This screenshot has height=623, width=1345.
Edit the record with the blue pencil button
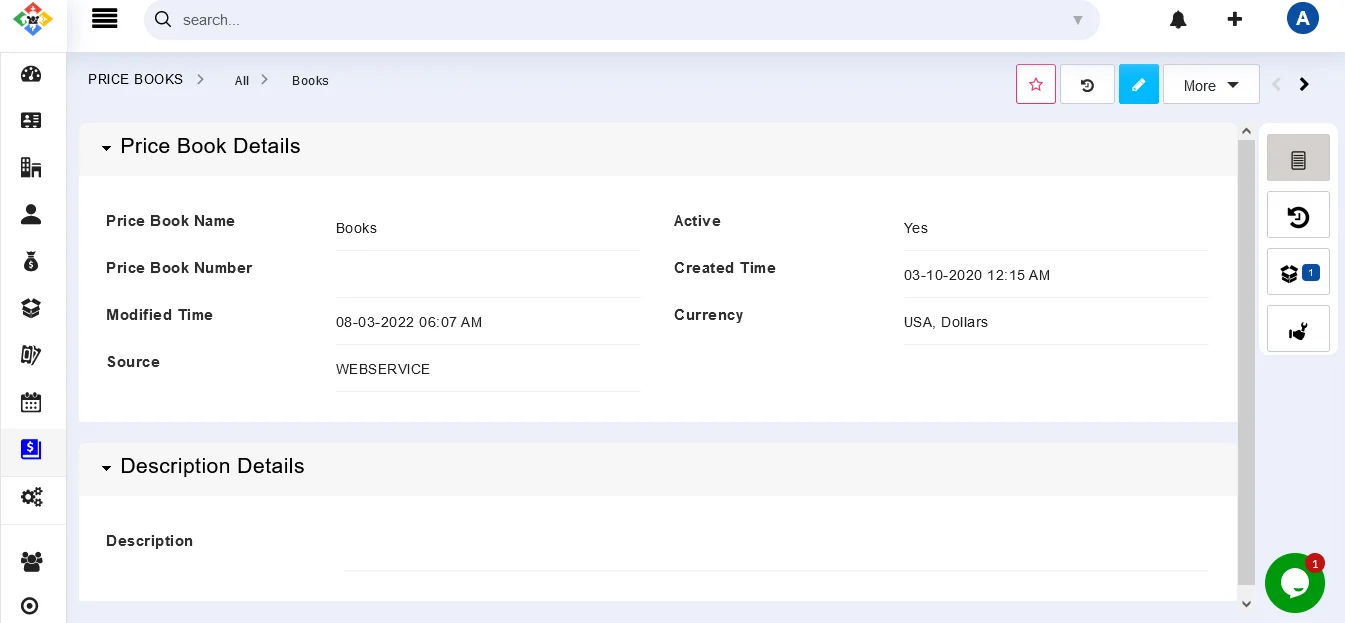click(x=1138, y=84)
